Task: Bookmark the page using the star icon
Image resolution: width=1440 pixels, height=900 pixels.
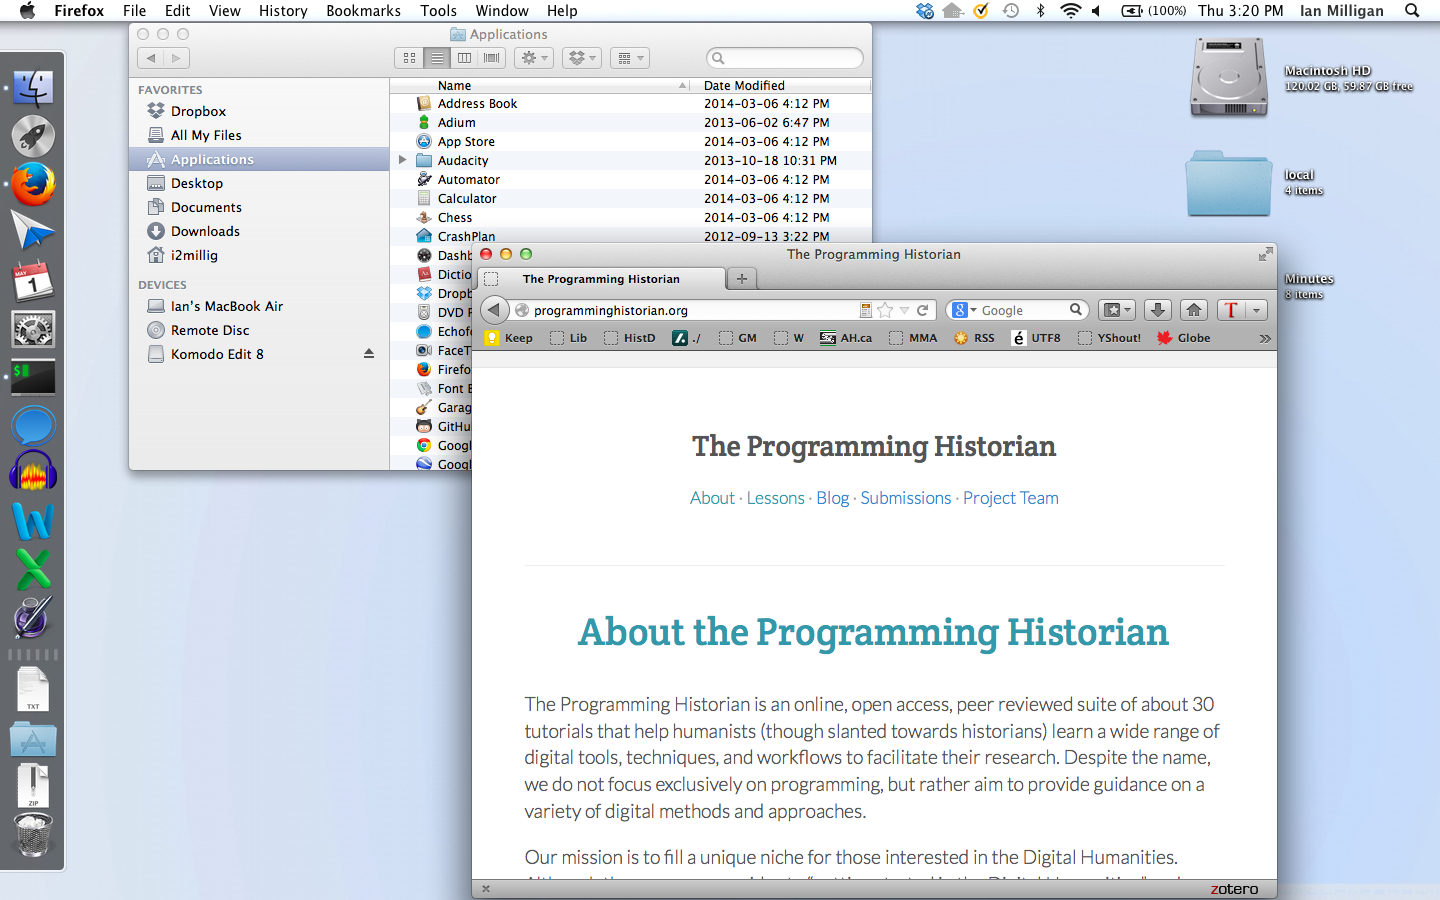Action: coord(884,310)
